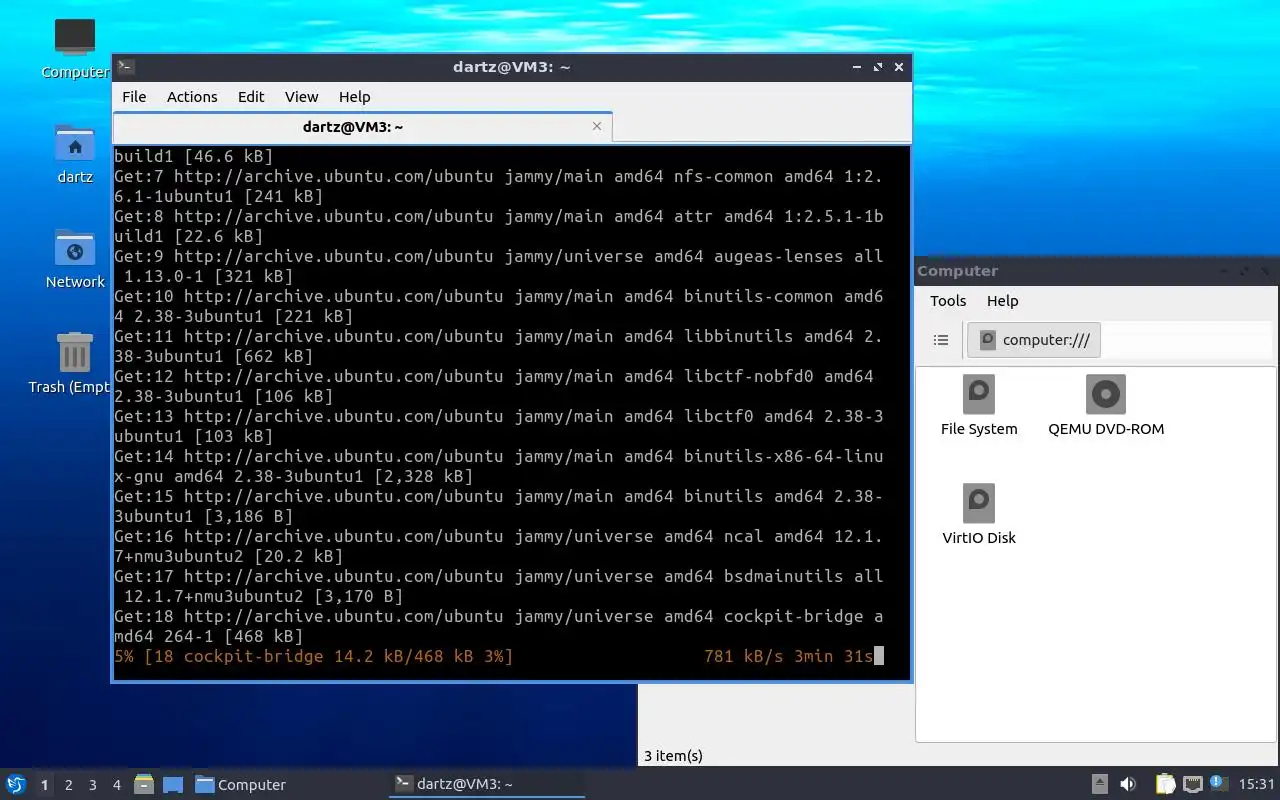Screen dimensions: 1280x800
Task: Open the Network desktop icon
Action: tap(75, 259)
